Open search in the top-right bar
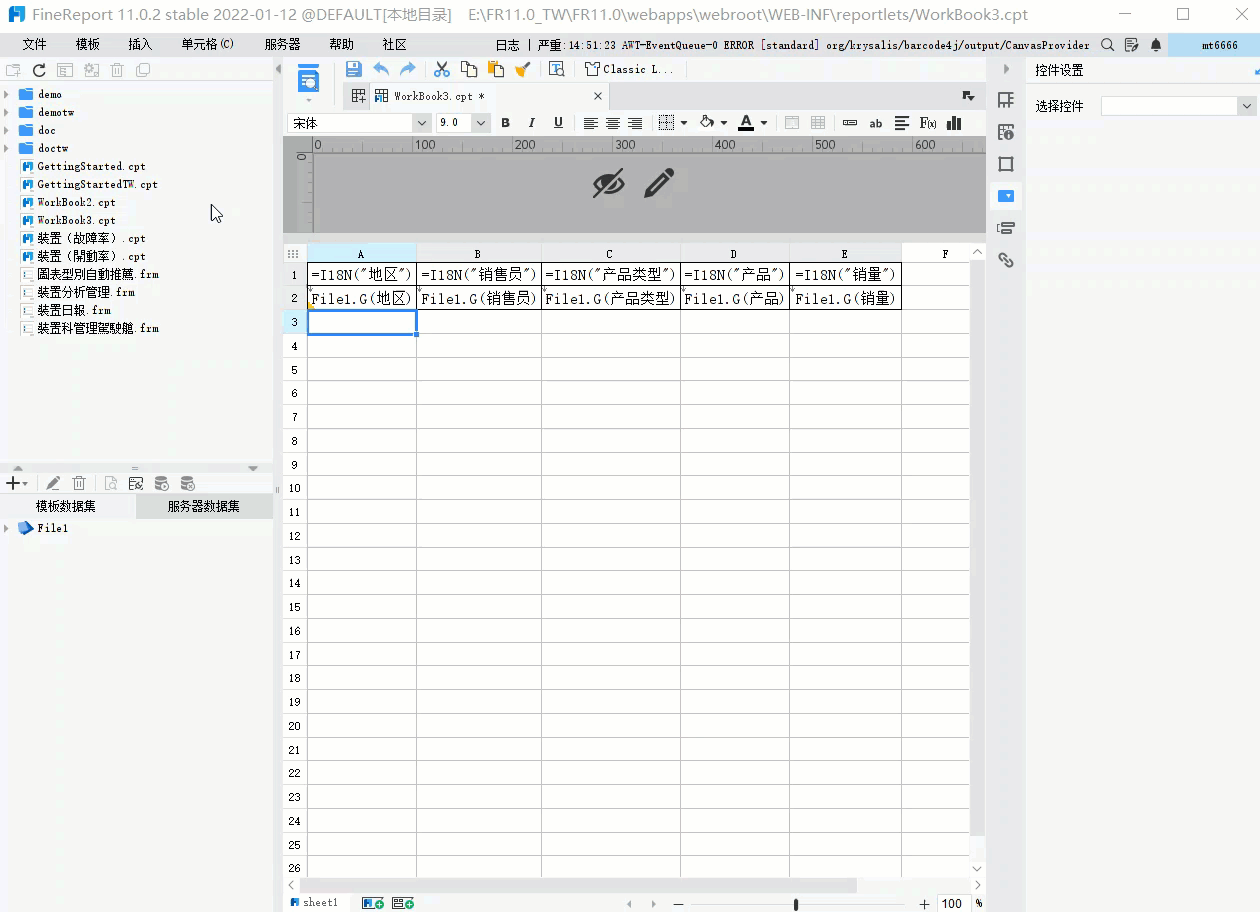Image resolution: width=1260 pixels, height=912 pixels. [1108, 45]
